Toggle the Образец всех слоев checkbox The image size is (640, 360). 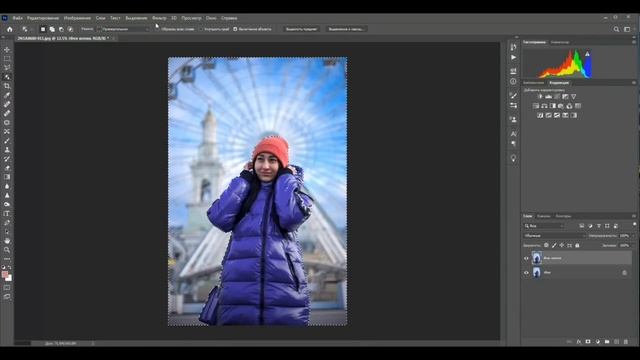click(x=158, y=29)
